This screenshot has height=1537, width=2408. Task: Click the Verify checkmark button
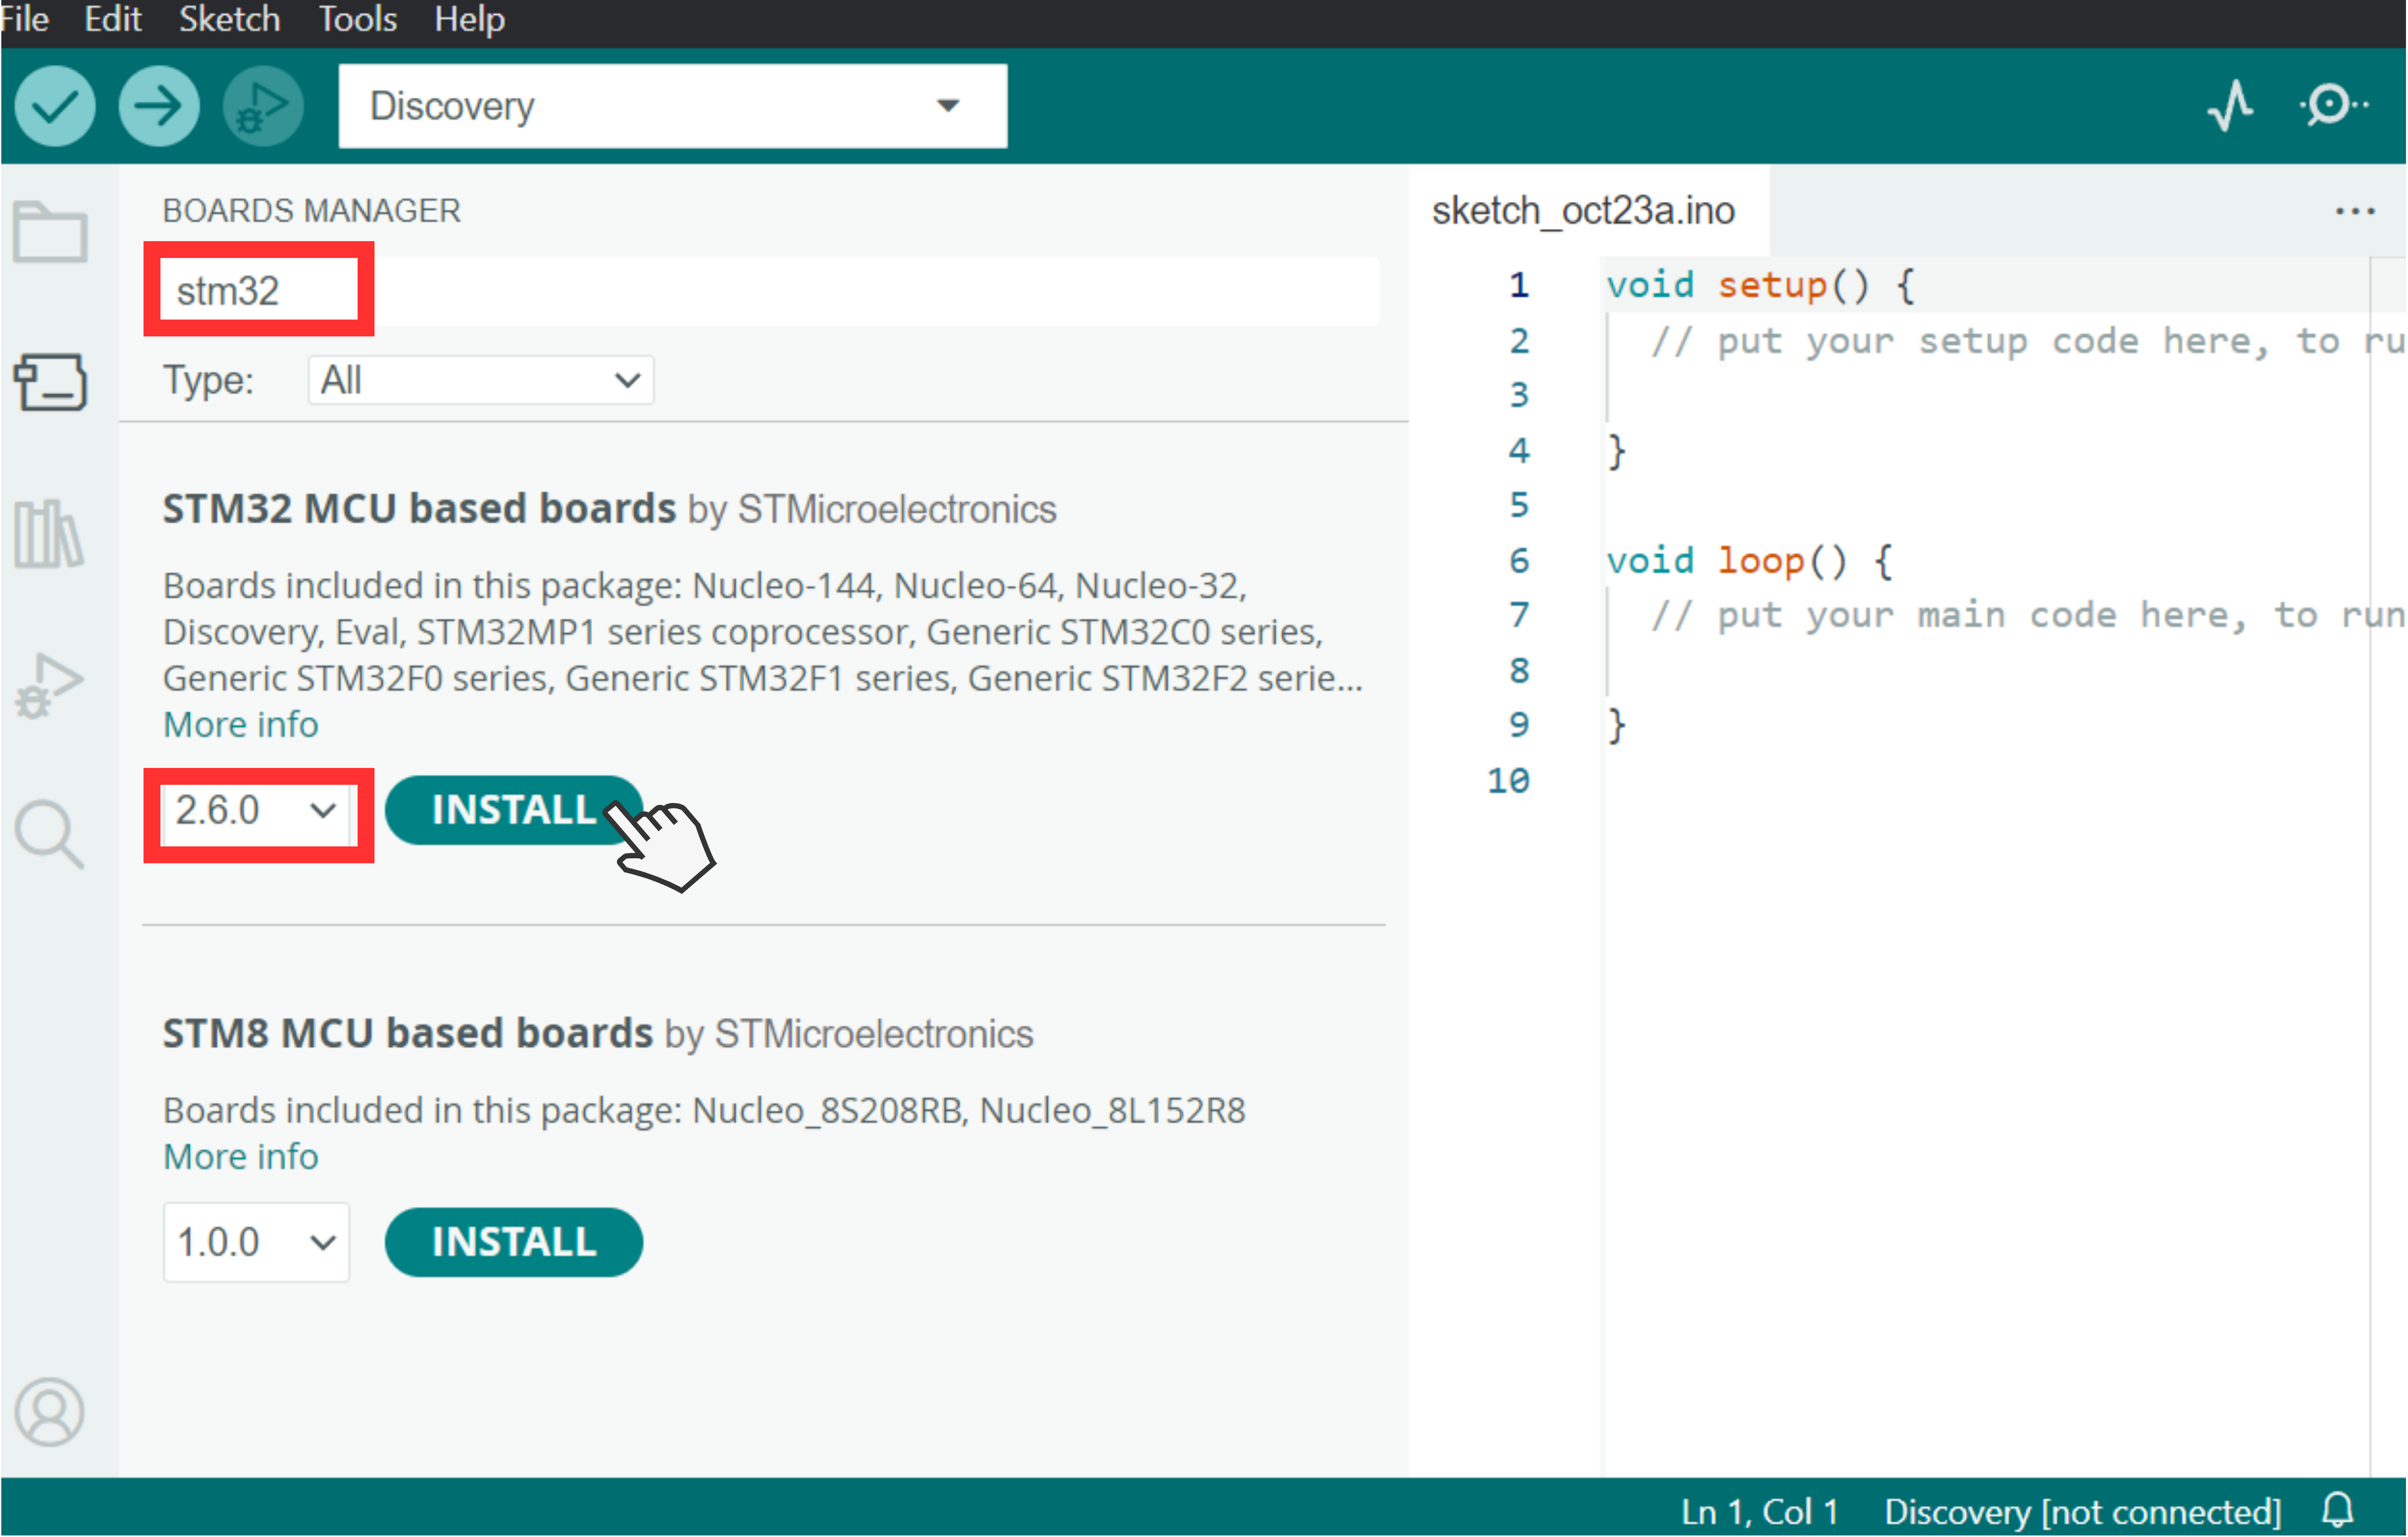(x=55, y=106)
